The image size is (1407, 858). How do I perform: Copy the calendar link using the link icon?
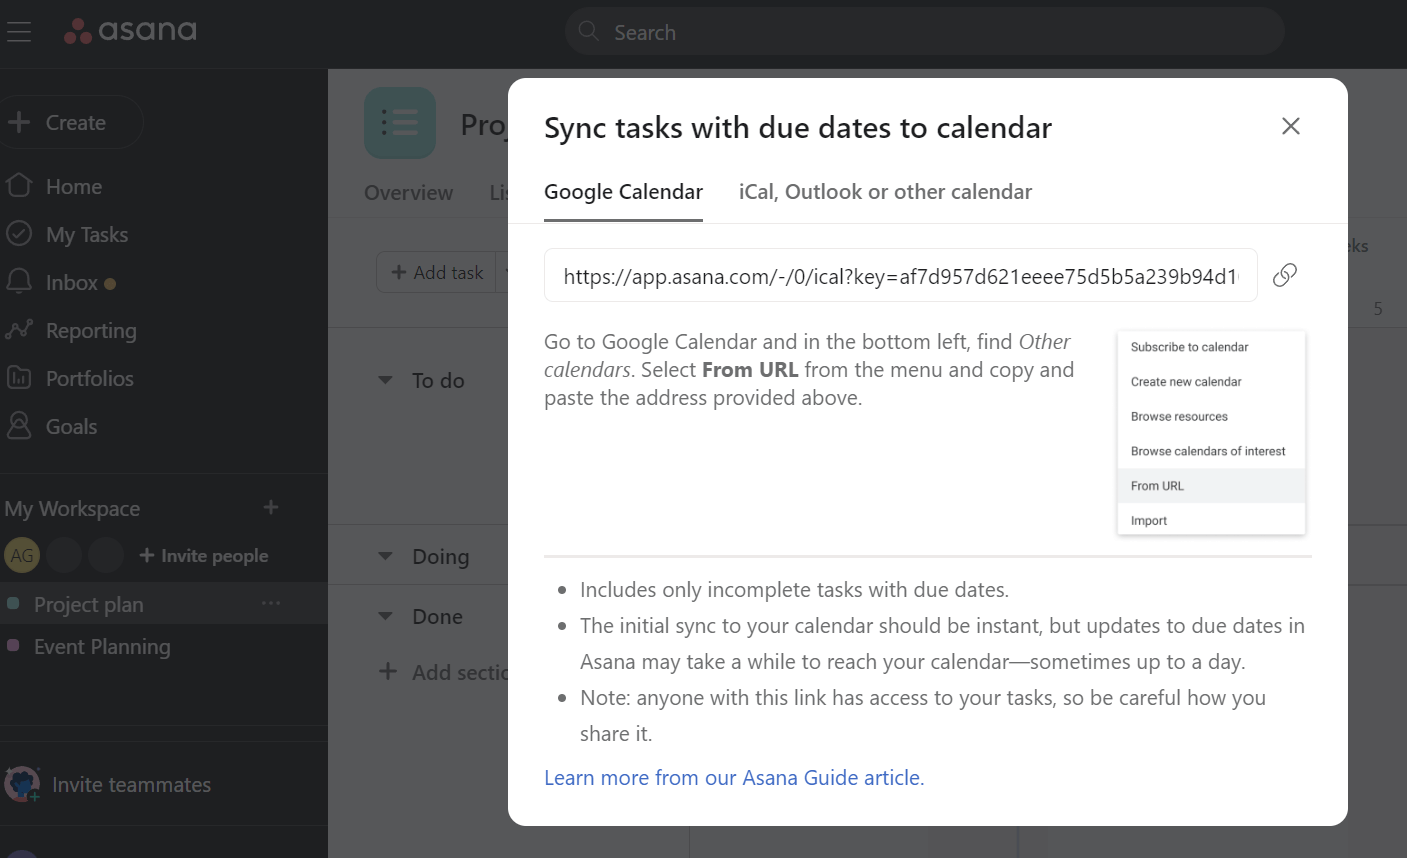click(1285, 275)
